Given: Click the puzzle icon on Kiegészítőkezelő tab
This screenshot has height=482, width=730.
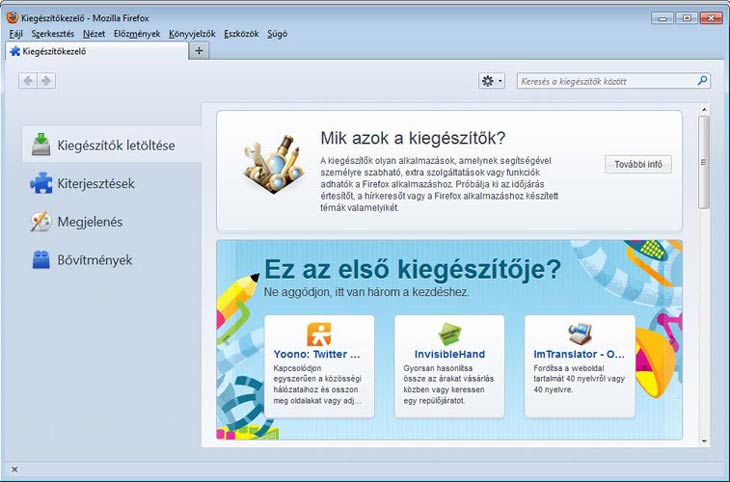Looking at the screenshot, I should point(15,51).
